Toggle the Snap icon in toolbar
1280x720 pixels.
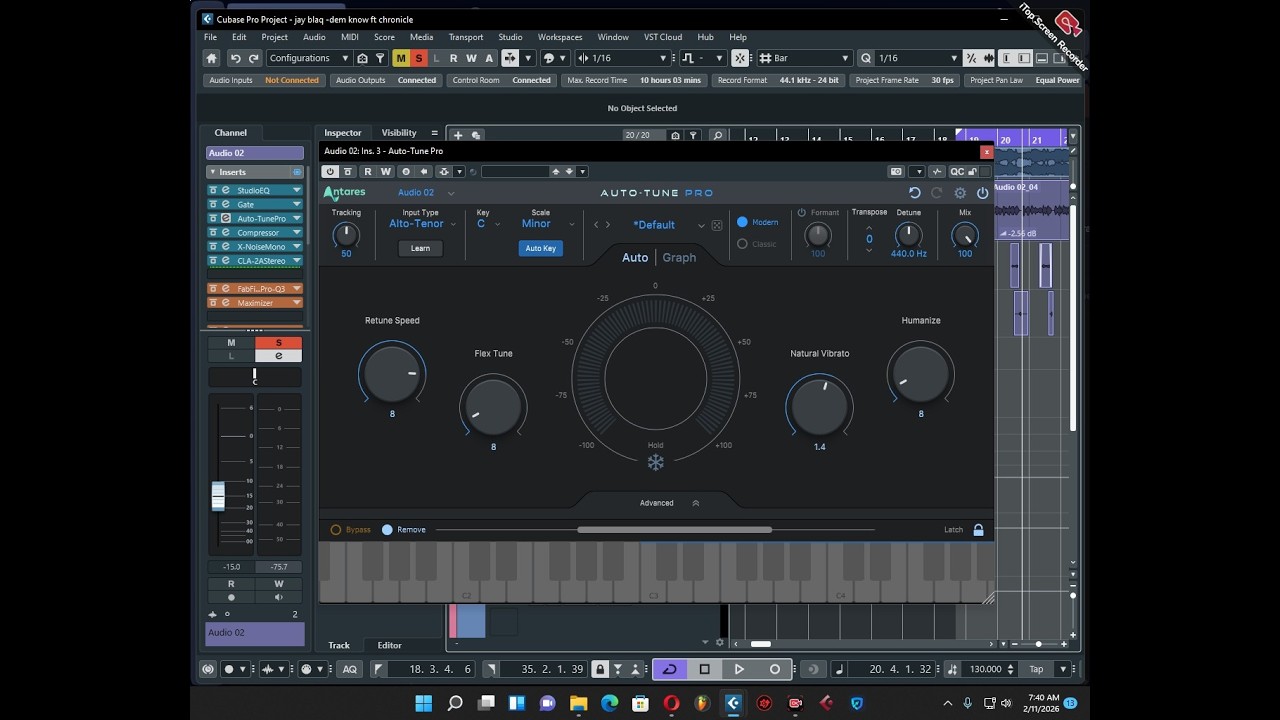pyautogui.click(x=740, y=58)
